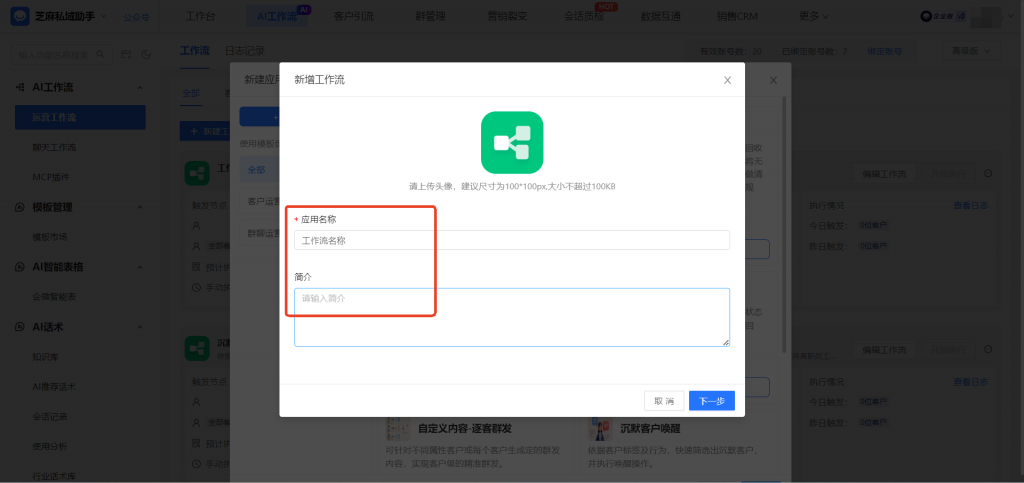The height and width of the screenshot is (483, 1024).
Task: Switch to the 日志记录 tab
Action: click(245, 51)
